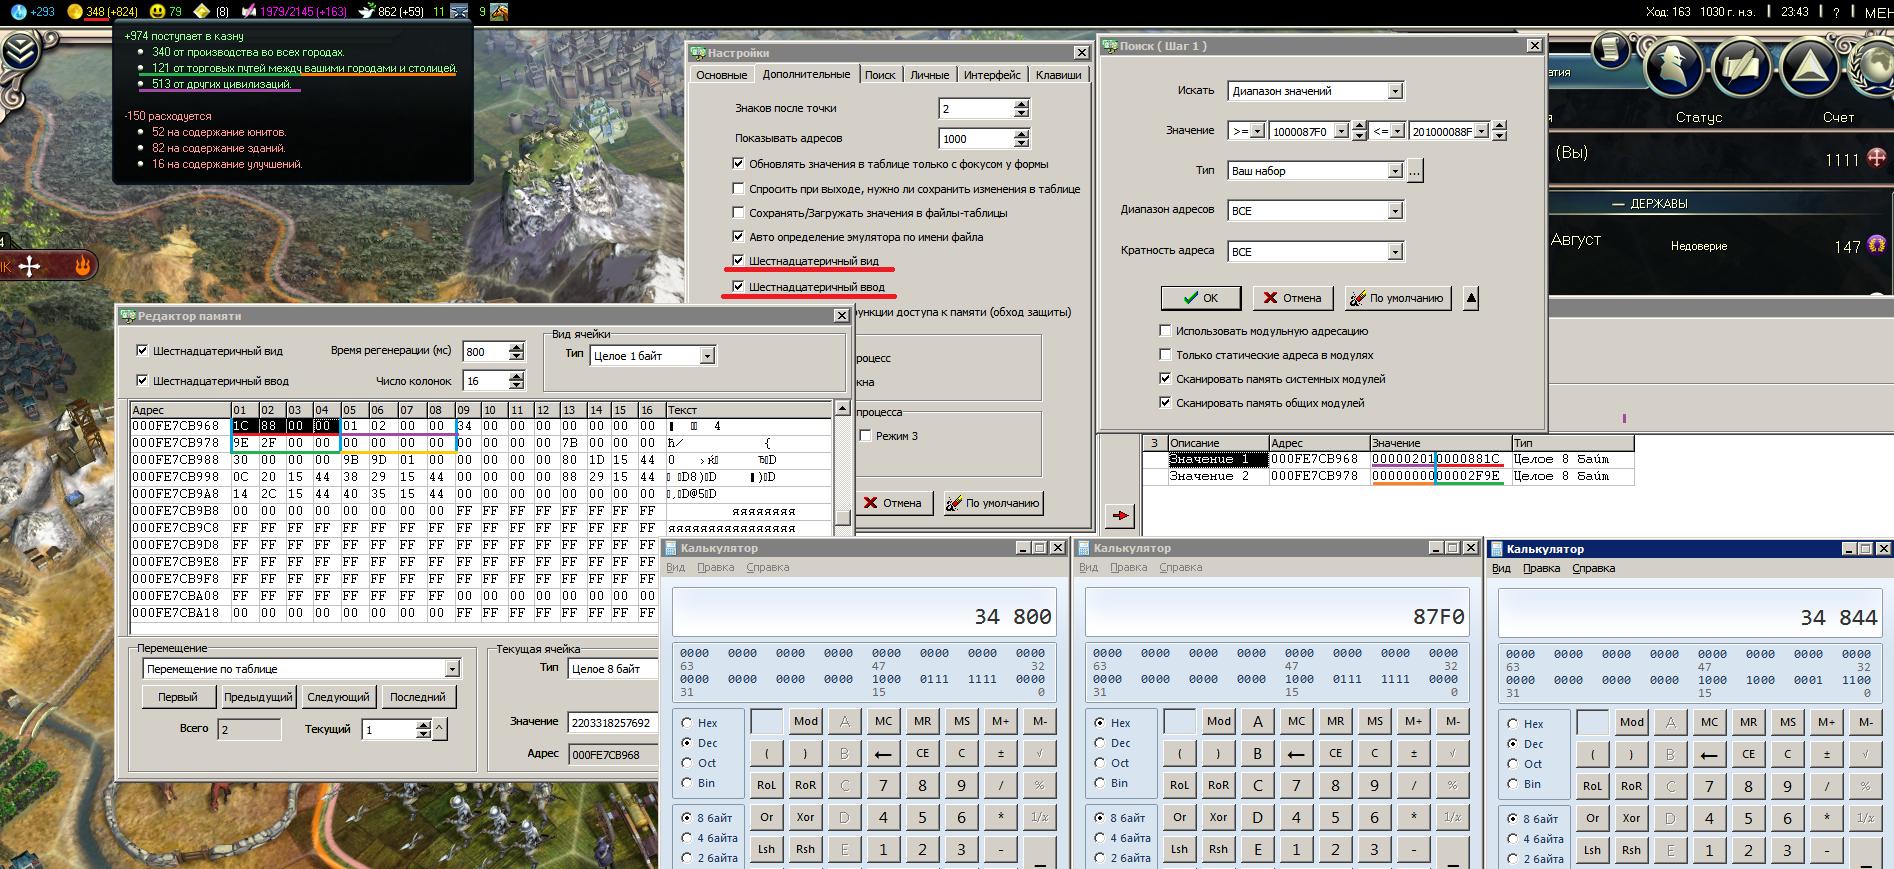This screenshot has width=1894, height=869.
Task: Click the black up-triangle button in search dialog
Action: (x=1471, y=297)
